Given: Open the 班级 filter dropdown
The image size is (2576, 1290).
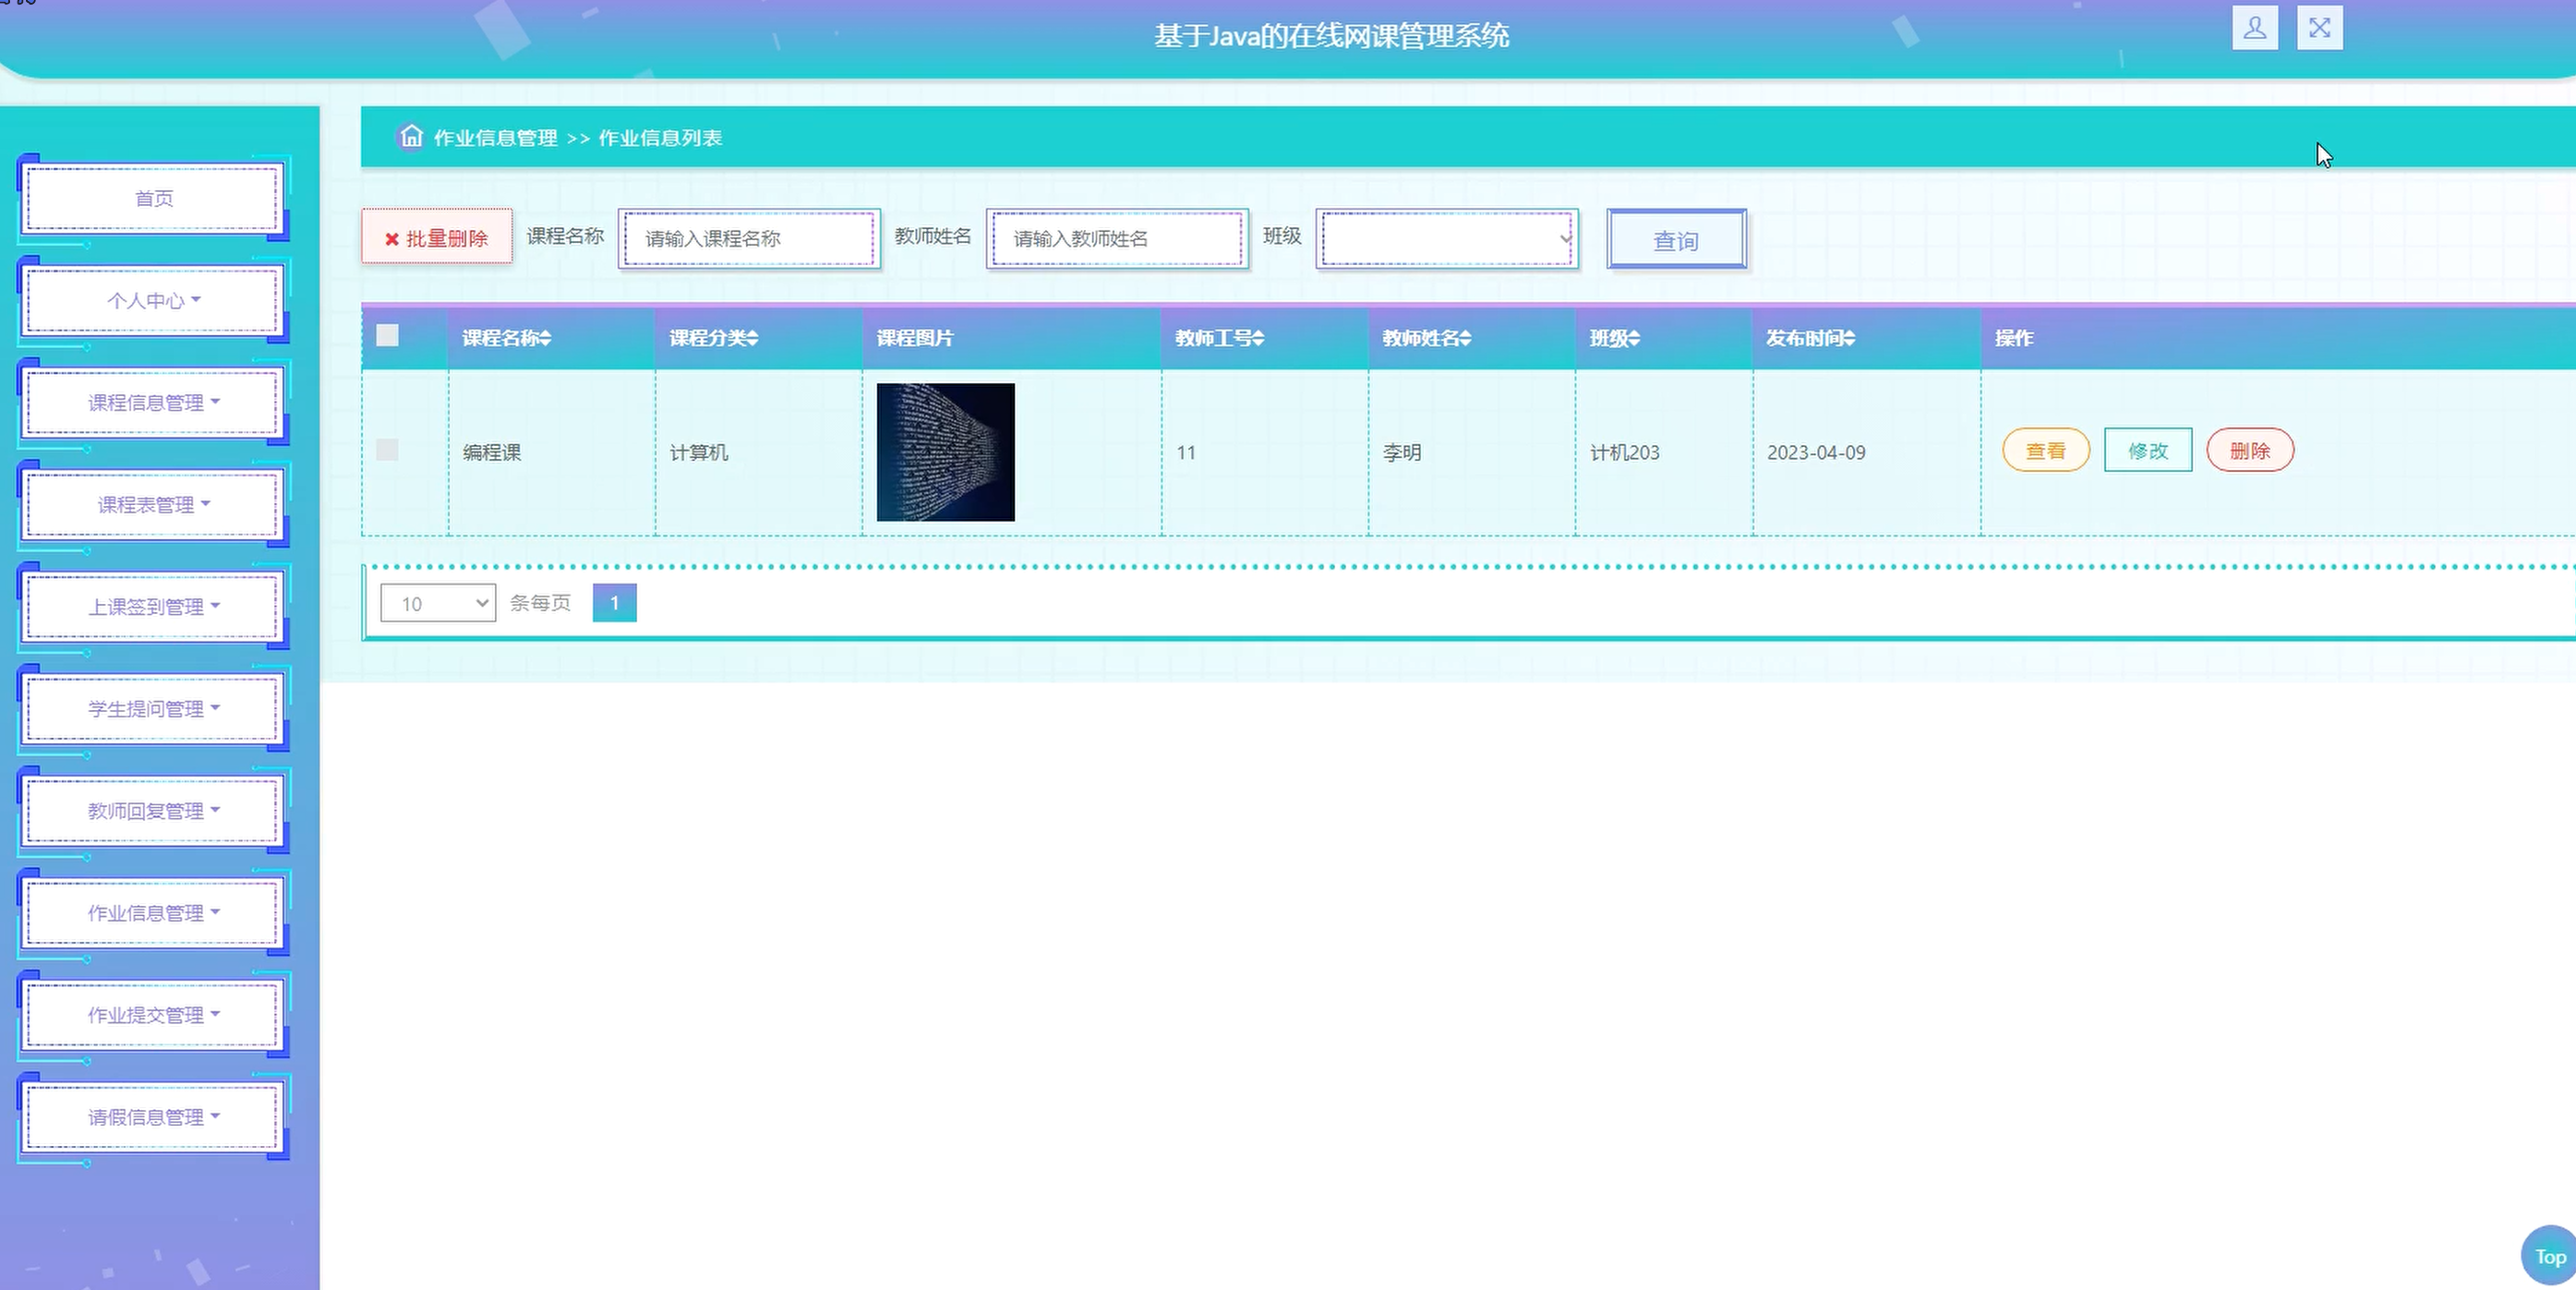Looking at the screenshot, I should point(1447,238).
